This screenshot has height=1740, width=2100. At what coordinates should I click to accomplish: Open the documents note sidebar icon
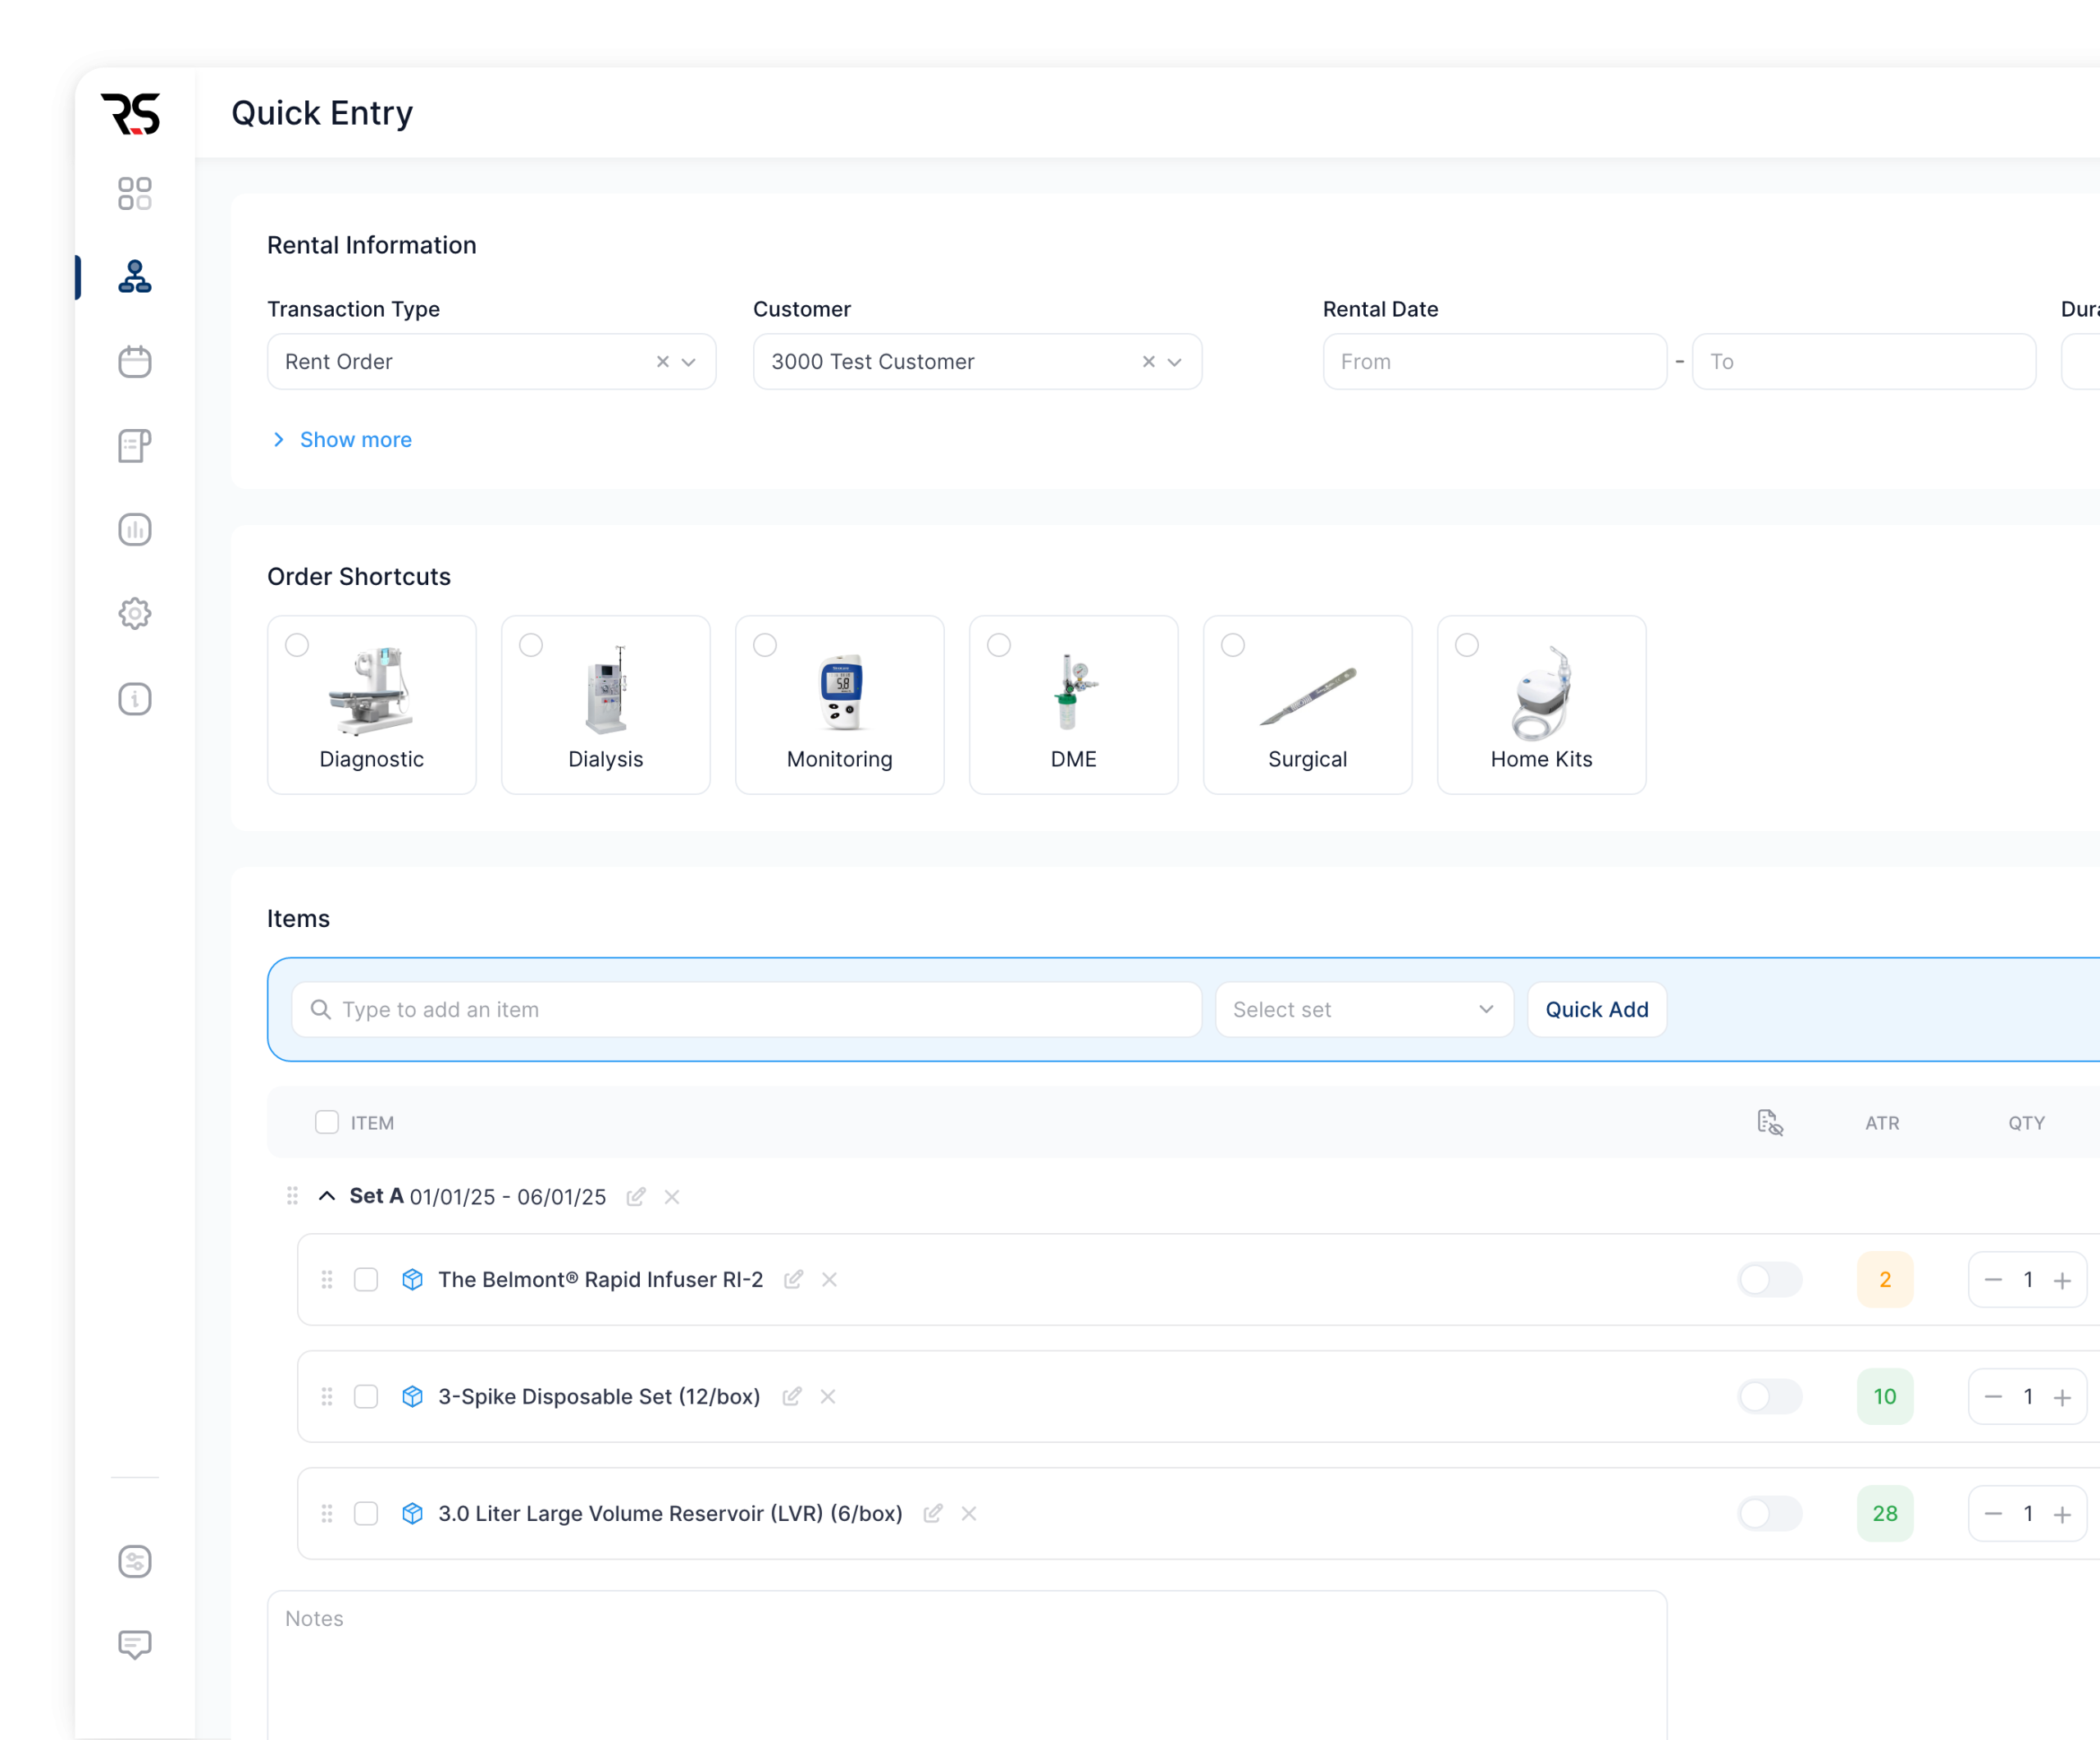click(x=134, y=445)
